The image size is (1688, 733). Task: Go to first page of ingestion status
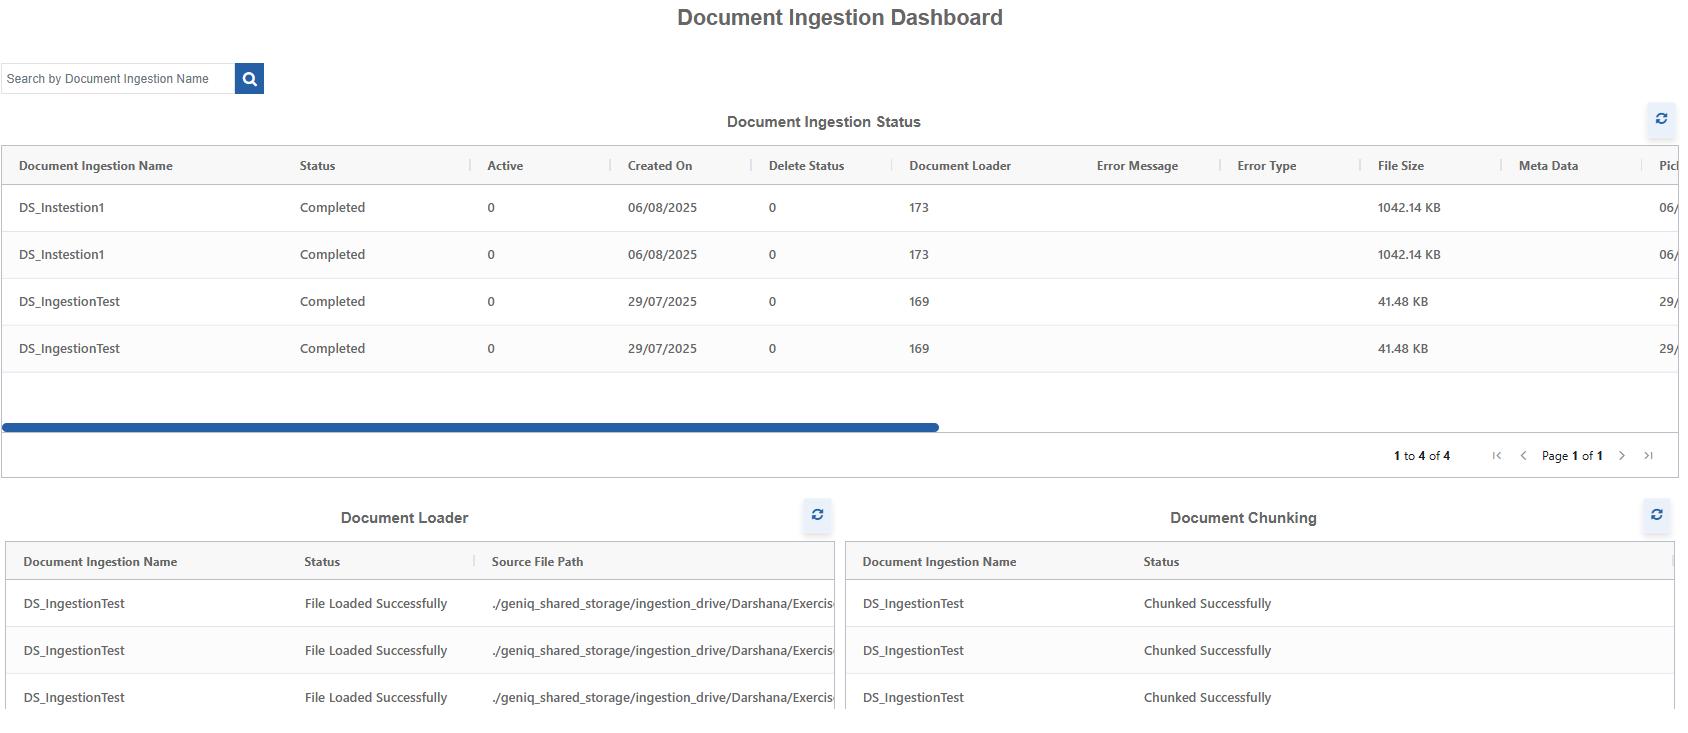(1497, 456)
